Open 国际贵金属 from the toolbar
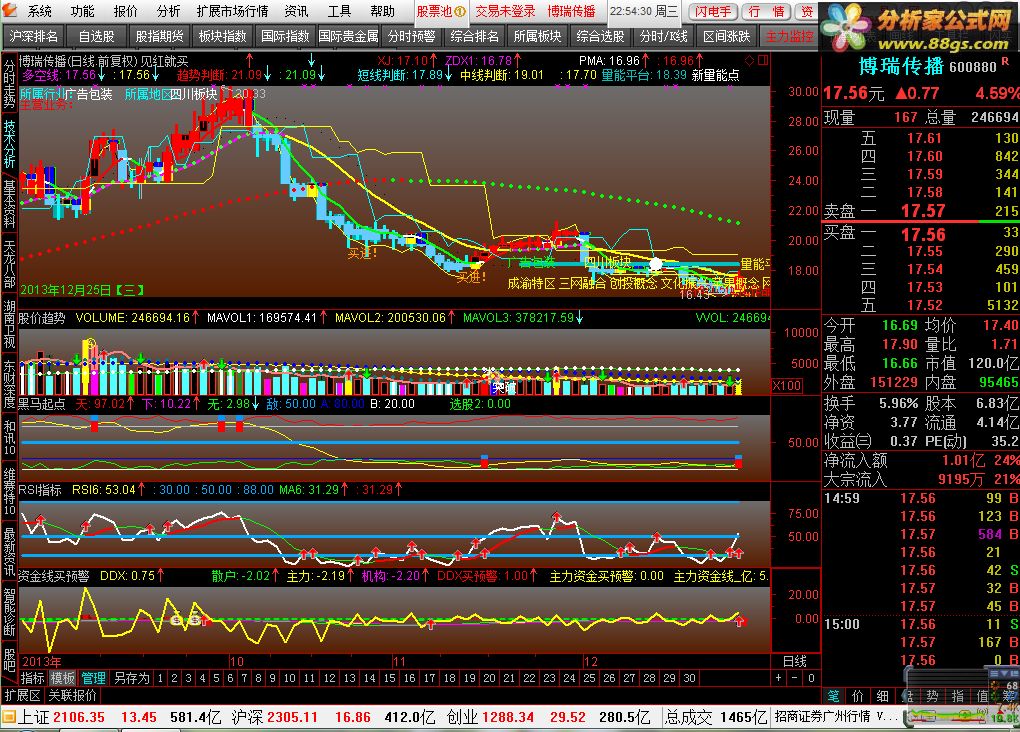The height and width of the screenshot is (732, 1020). [x=348, y=36]
